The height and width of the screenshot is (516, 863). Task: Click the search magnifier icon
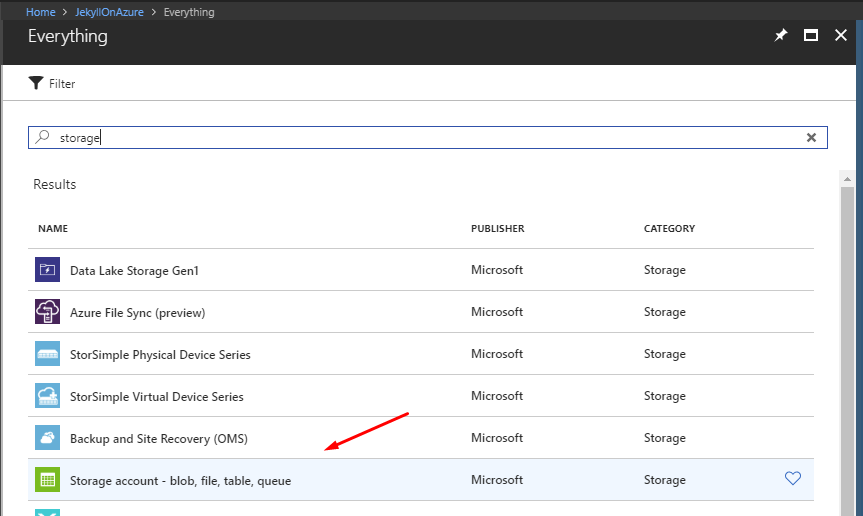[42, 137]
